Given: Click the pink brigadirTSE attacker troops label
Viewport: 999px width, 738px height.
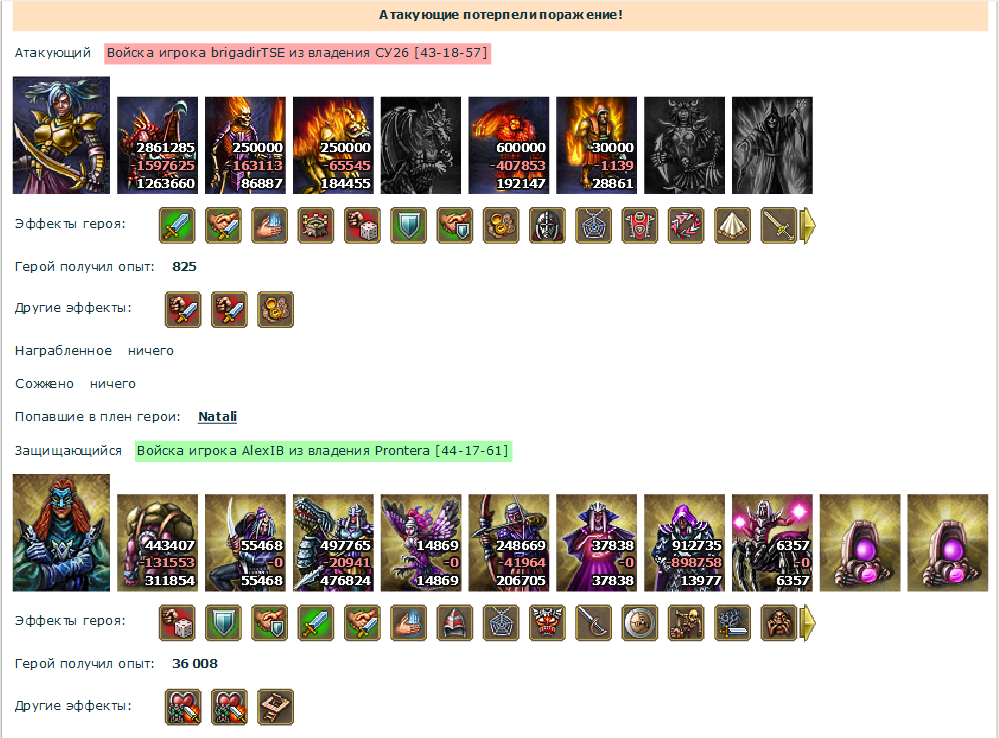Looking at the screenshot, I should pyautogui.click(x=298, y=53).
